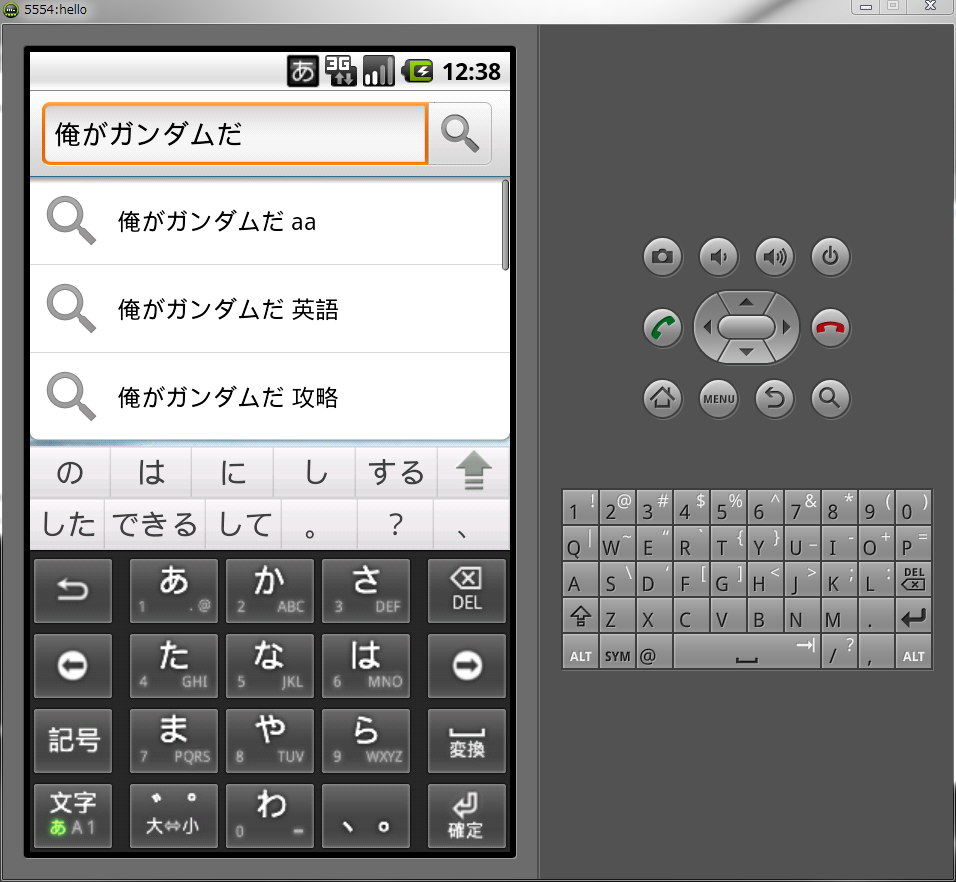
Task: Choose the して candidate word
Action: click(244, 525)
